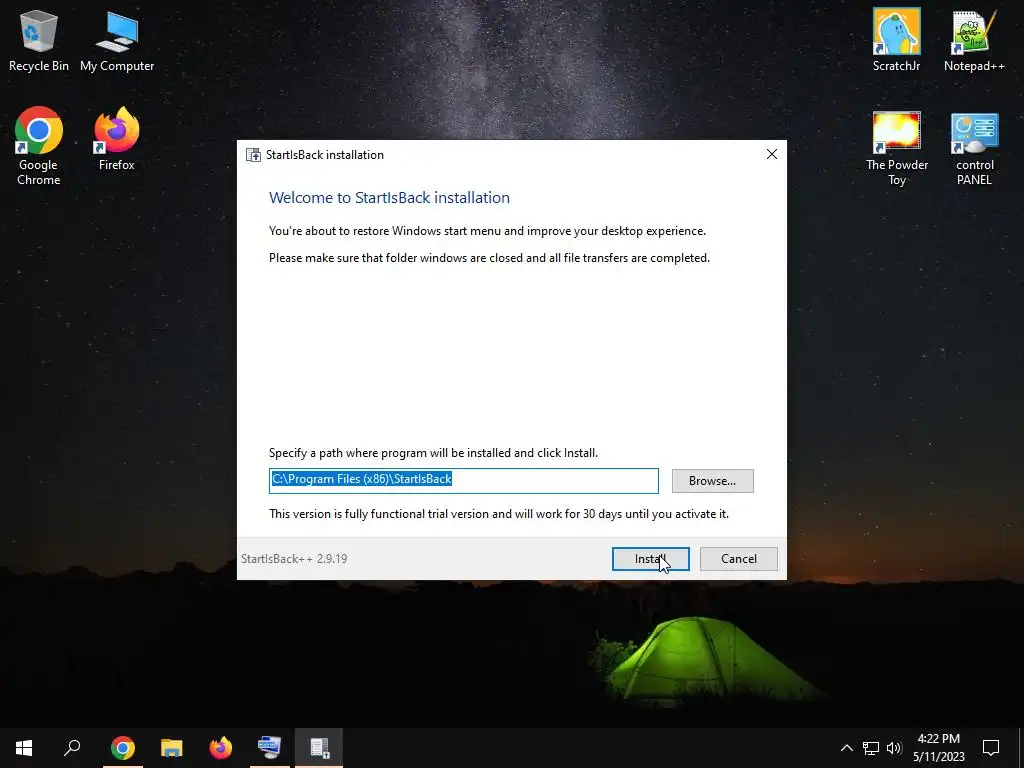Select the ScratchJr desktop shortcut
Image resolution: width=1024 pixels, height=768 pixels.
(x=897, y=40)
